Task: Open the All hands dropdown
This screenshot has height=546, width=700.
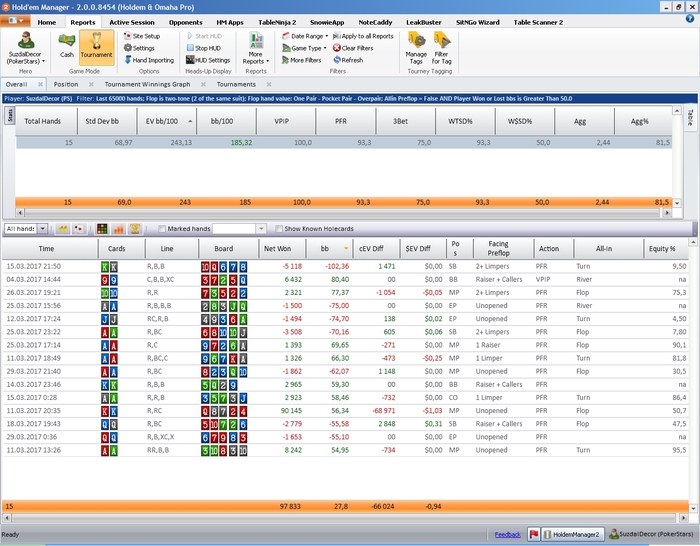Action: (42, 229)
